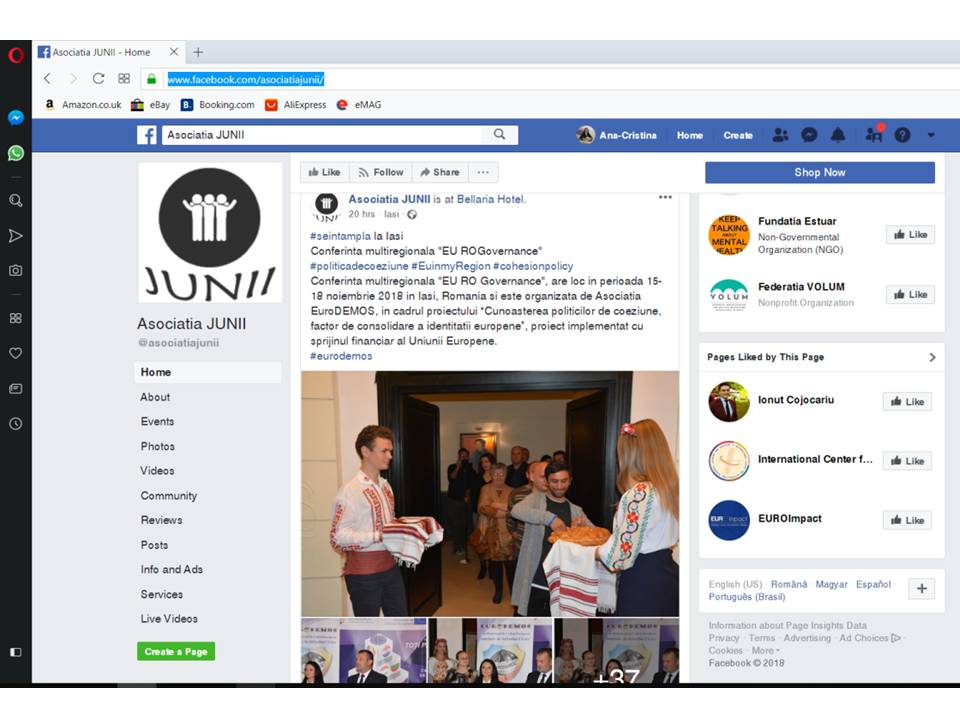Open Info and Ads section
Viewport: 960px width, 720px height.
[171, 569]
